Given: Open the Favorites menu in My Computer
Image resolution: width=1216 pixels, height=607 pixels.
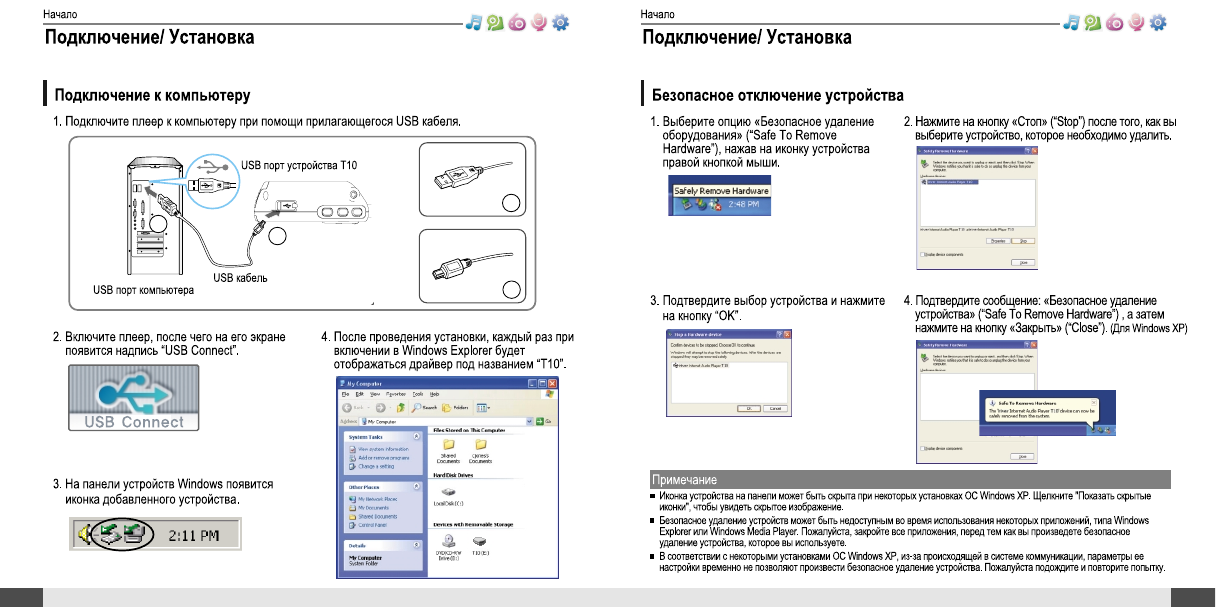Looking at the screenshot, I should pos(396,394).
